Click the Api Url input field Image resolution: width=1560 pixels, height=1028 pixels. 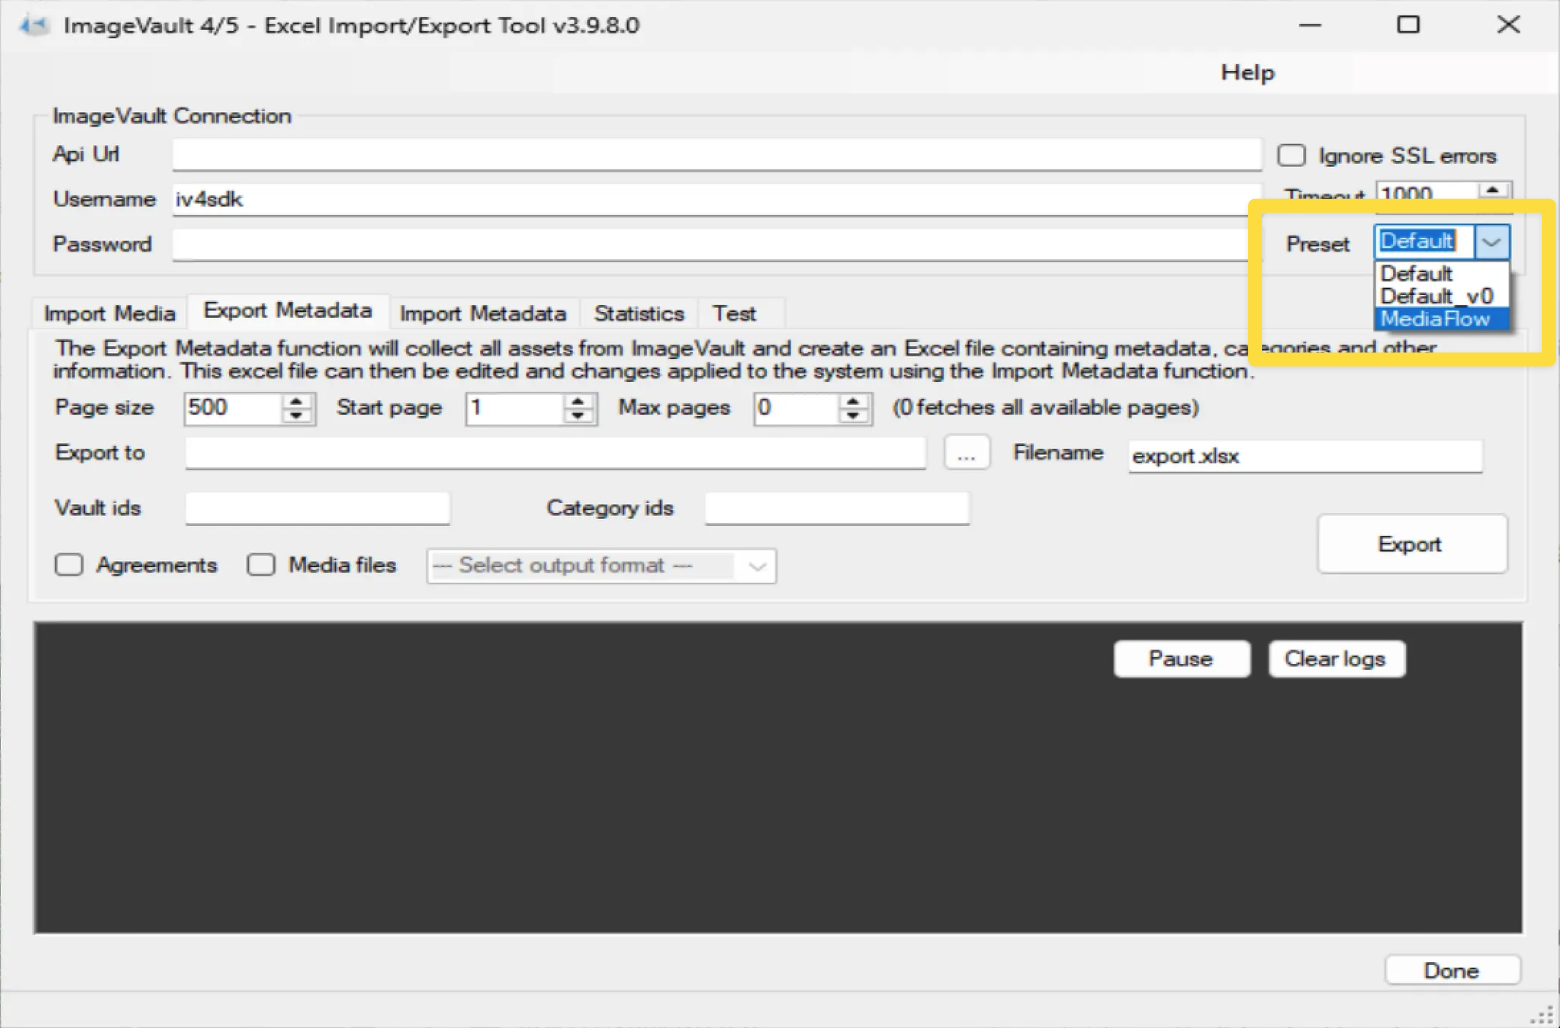715,155
